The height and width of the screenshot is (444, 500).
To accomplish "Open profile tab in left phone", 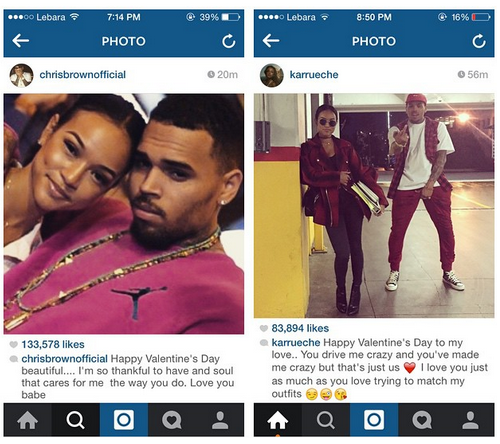I will 220,420.
